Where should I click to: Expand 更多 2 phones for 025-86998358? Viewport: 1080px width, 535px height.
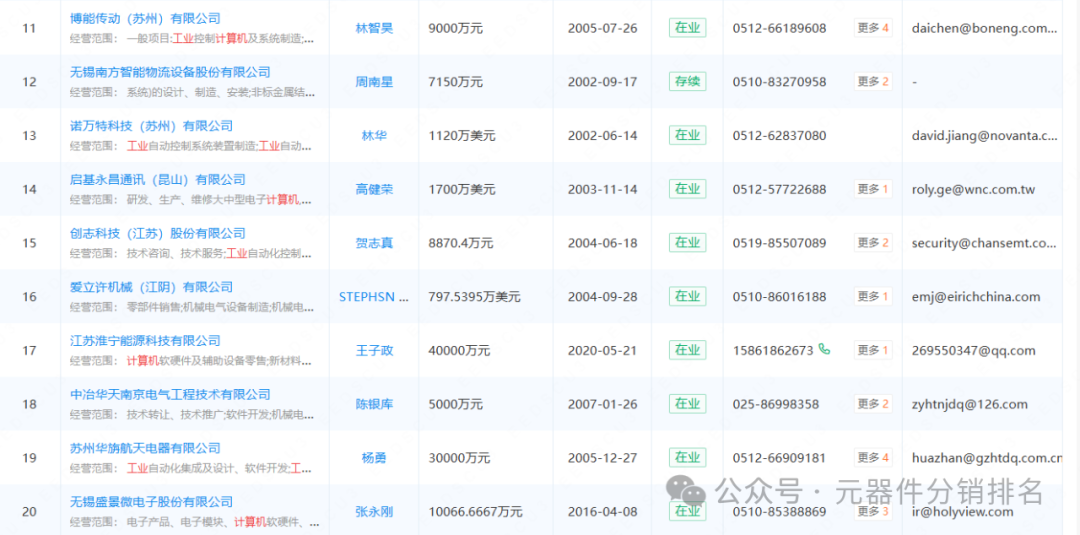[x=873, y=404]
